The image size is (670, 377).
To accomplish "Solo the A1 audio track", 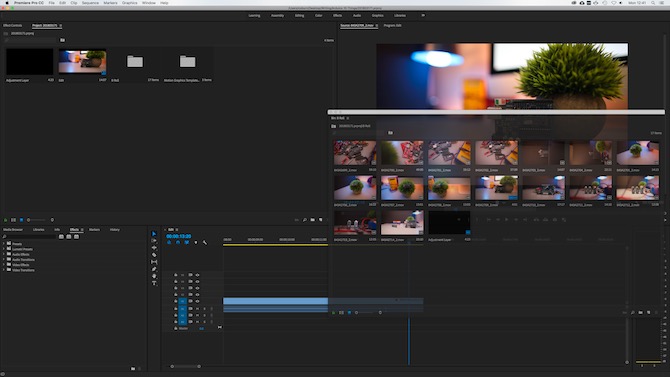I will 204,309.
